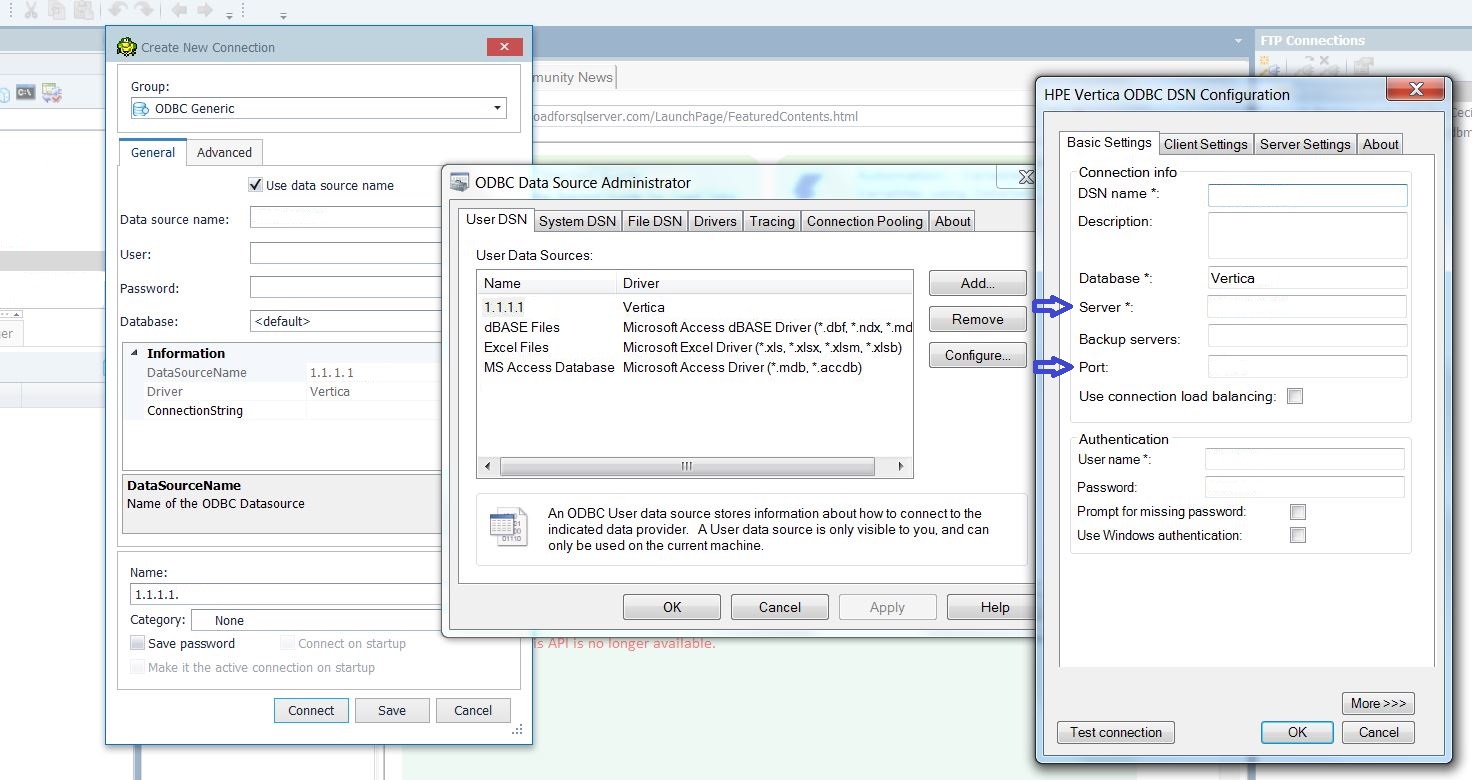Image resolution: width=1472 pixels, height=780 pixels.
Task: Click the Paste clipboard toolbar icon
Action: point(83,10)
